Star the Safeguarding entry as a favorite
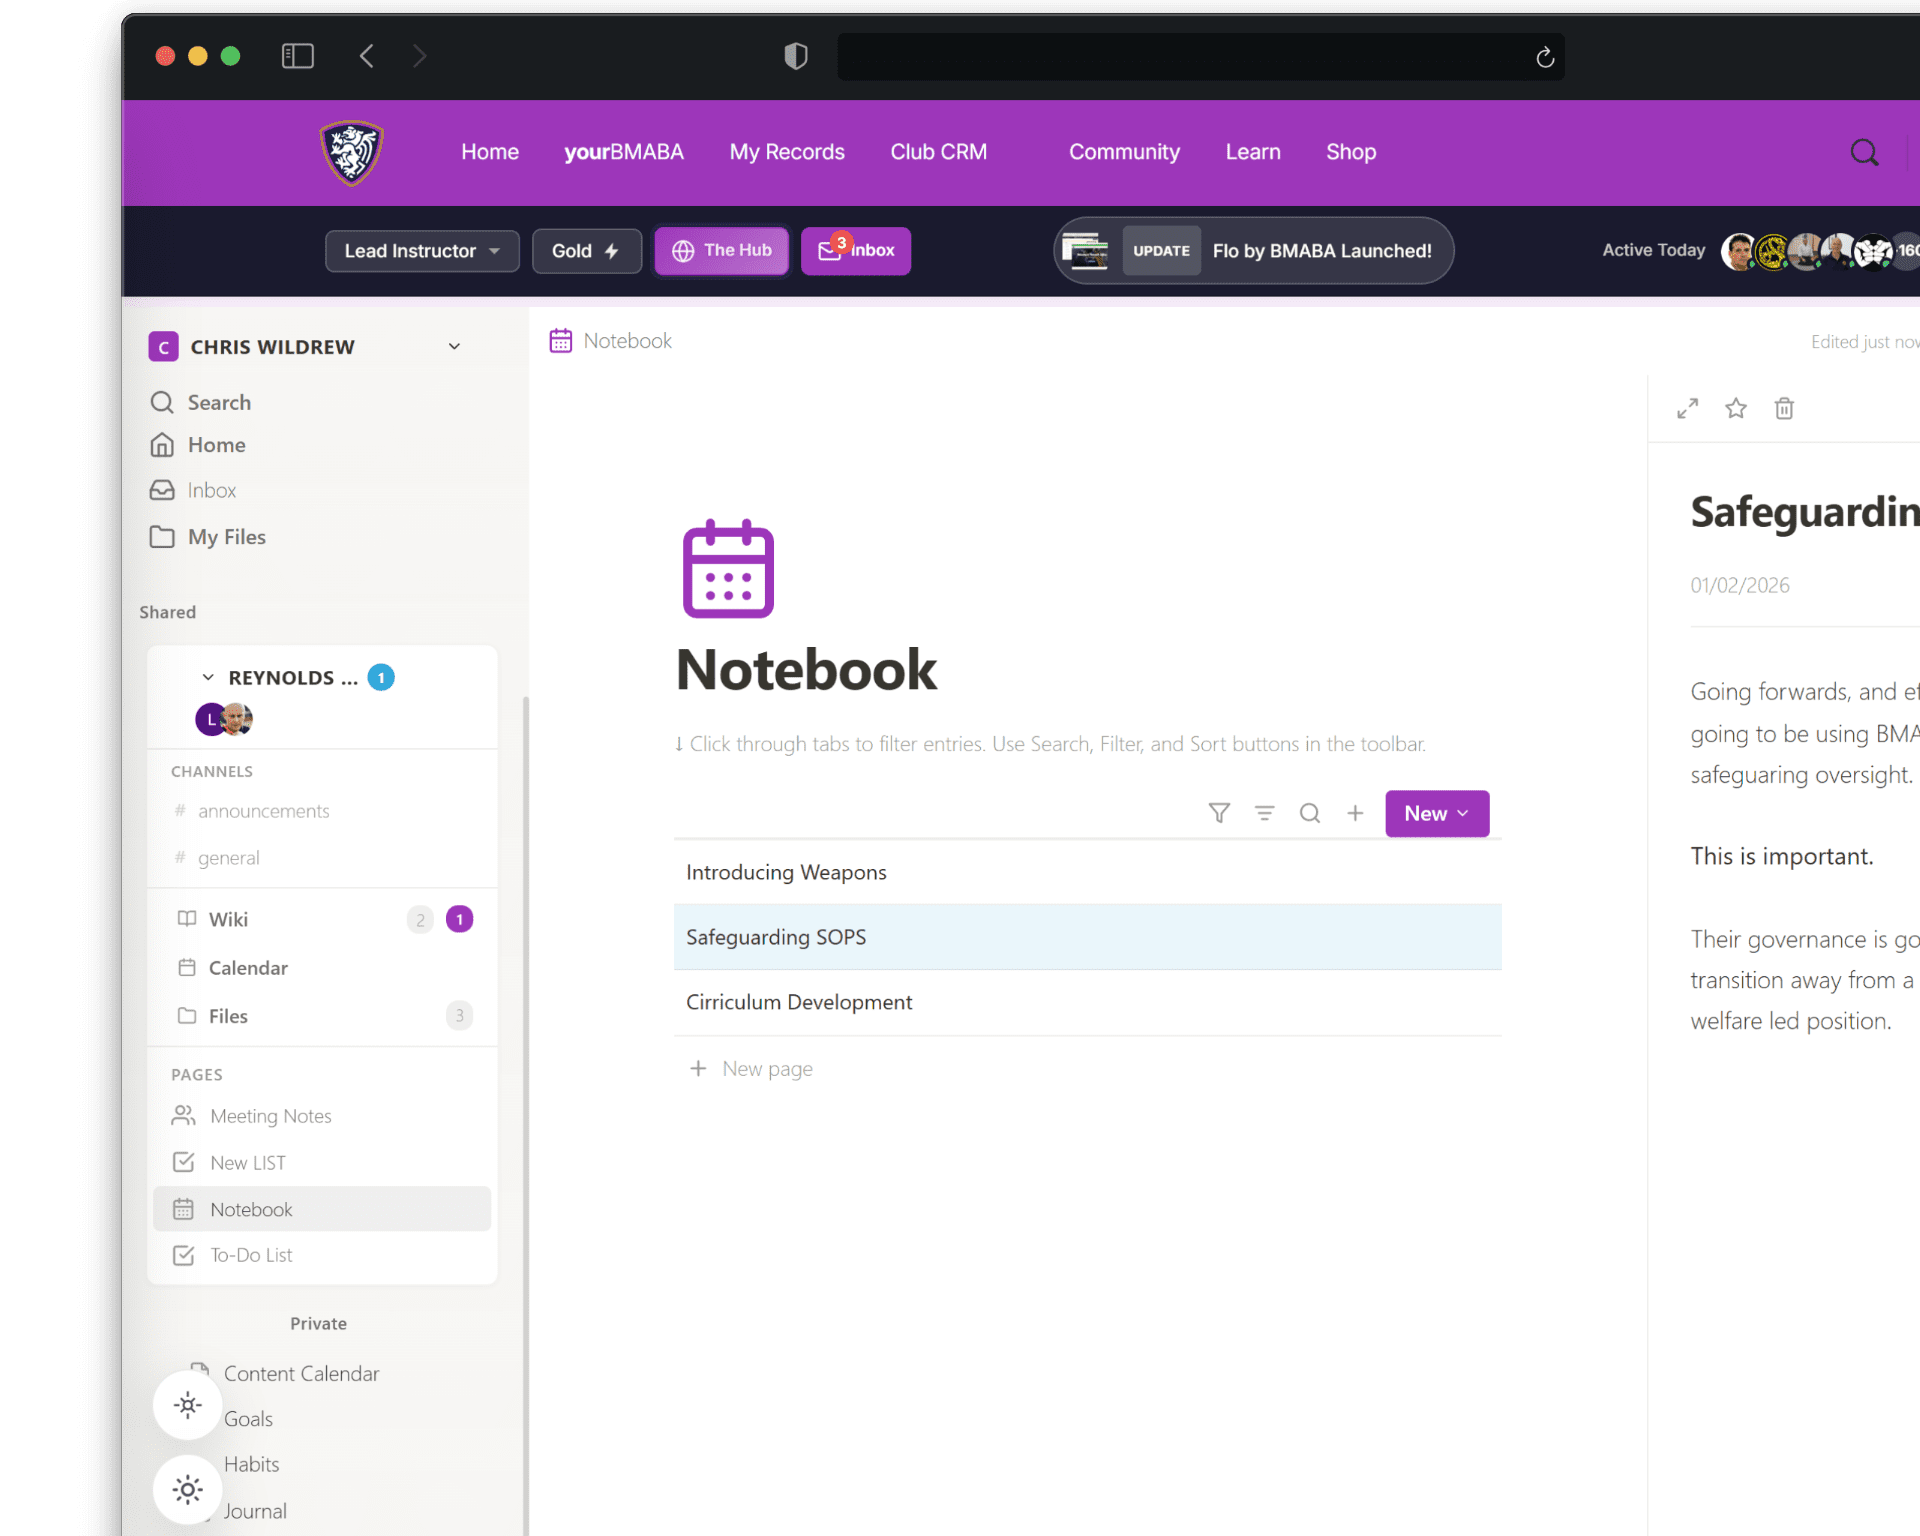Viewport: 1920px width, 1536px height. tap(1736, 408)
